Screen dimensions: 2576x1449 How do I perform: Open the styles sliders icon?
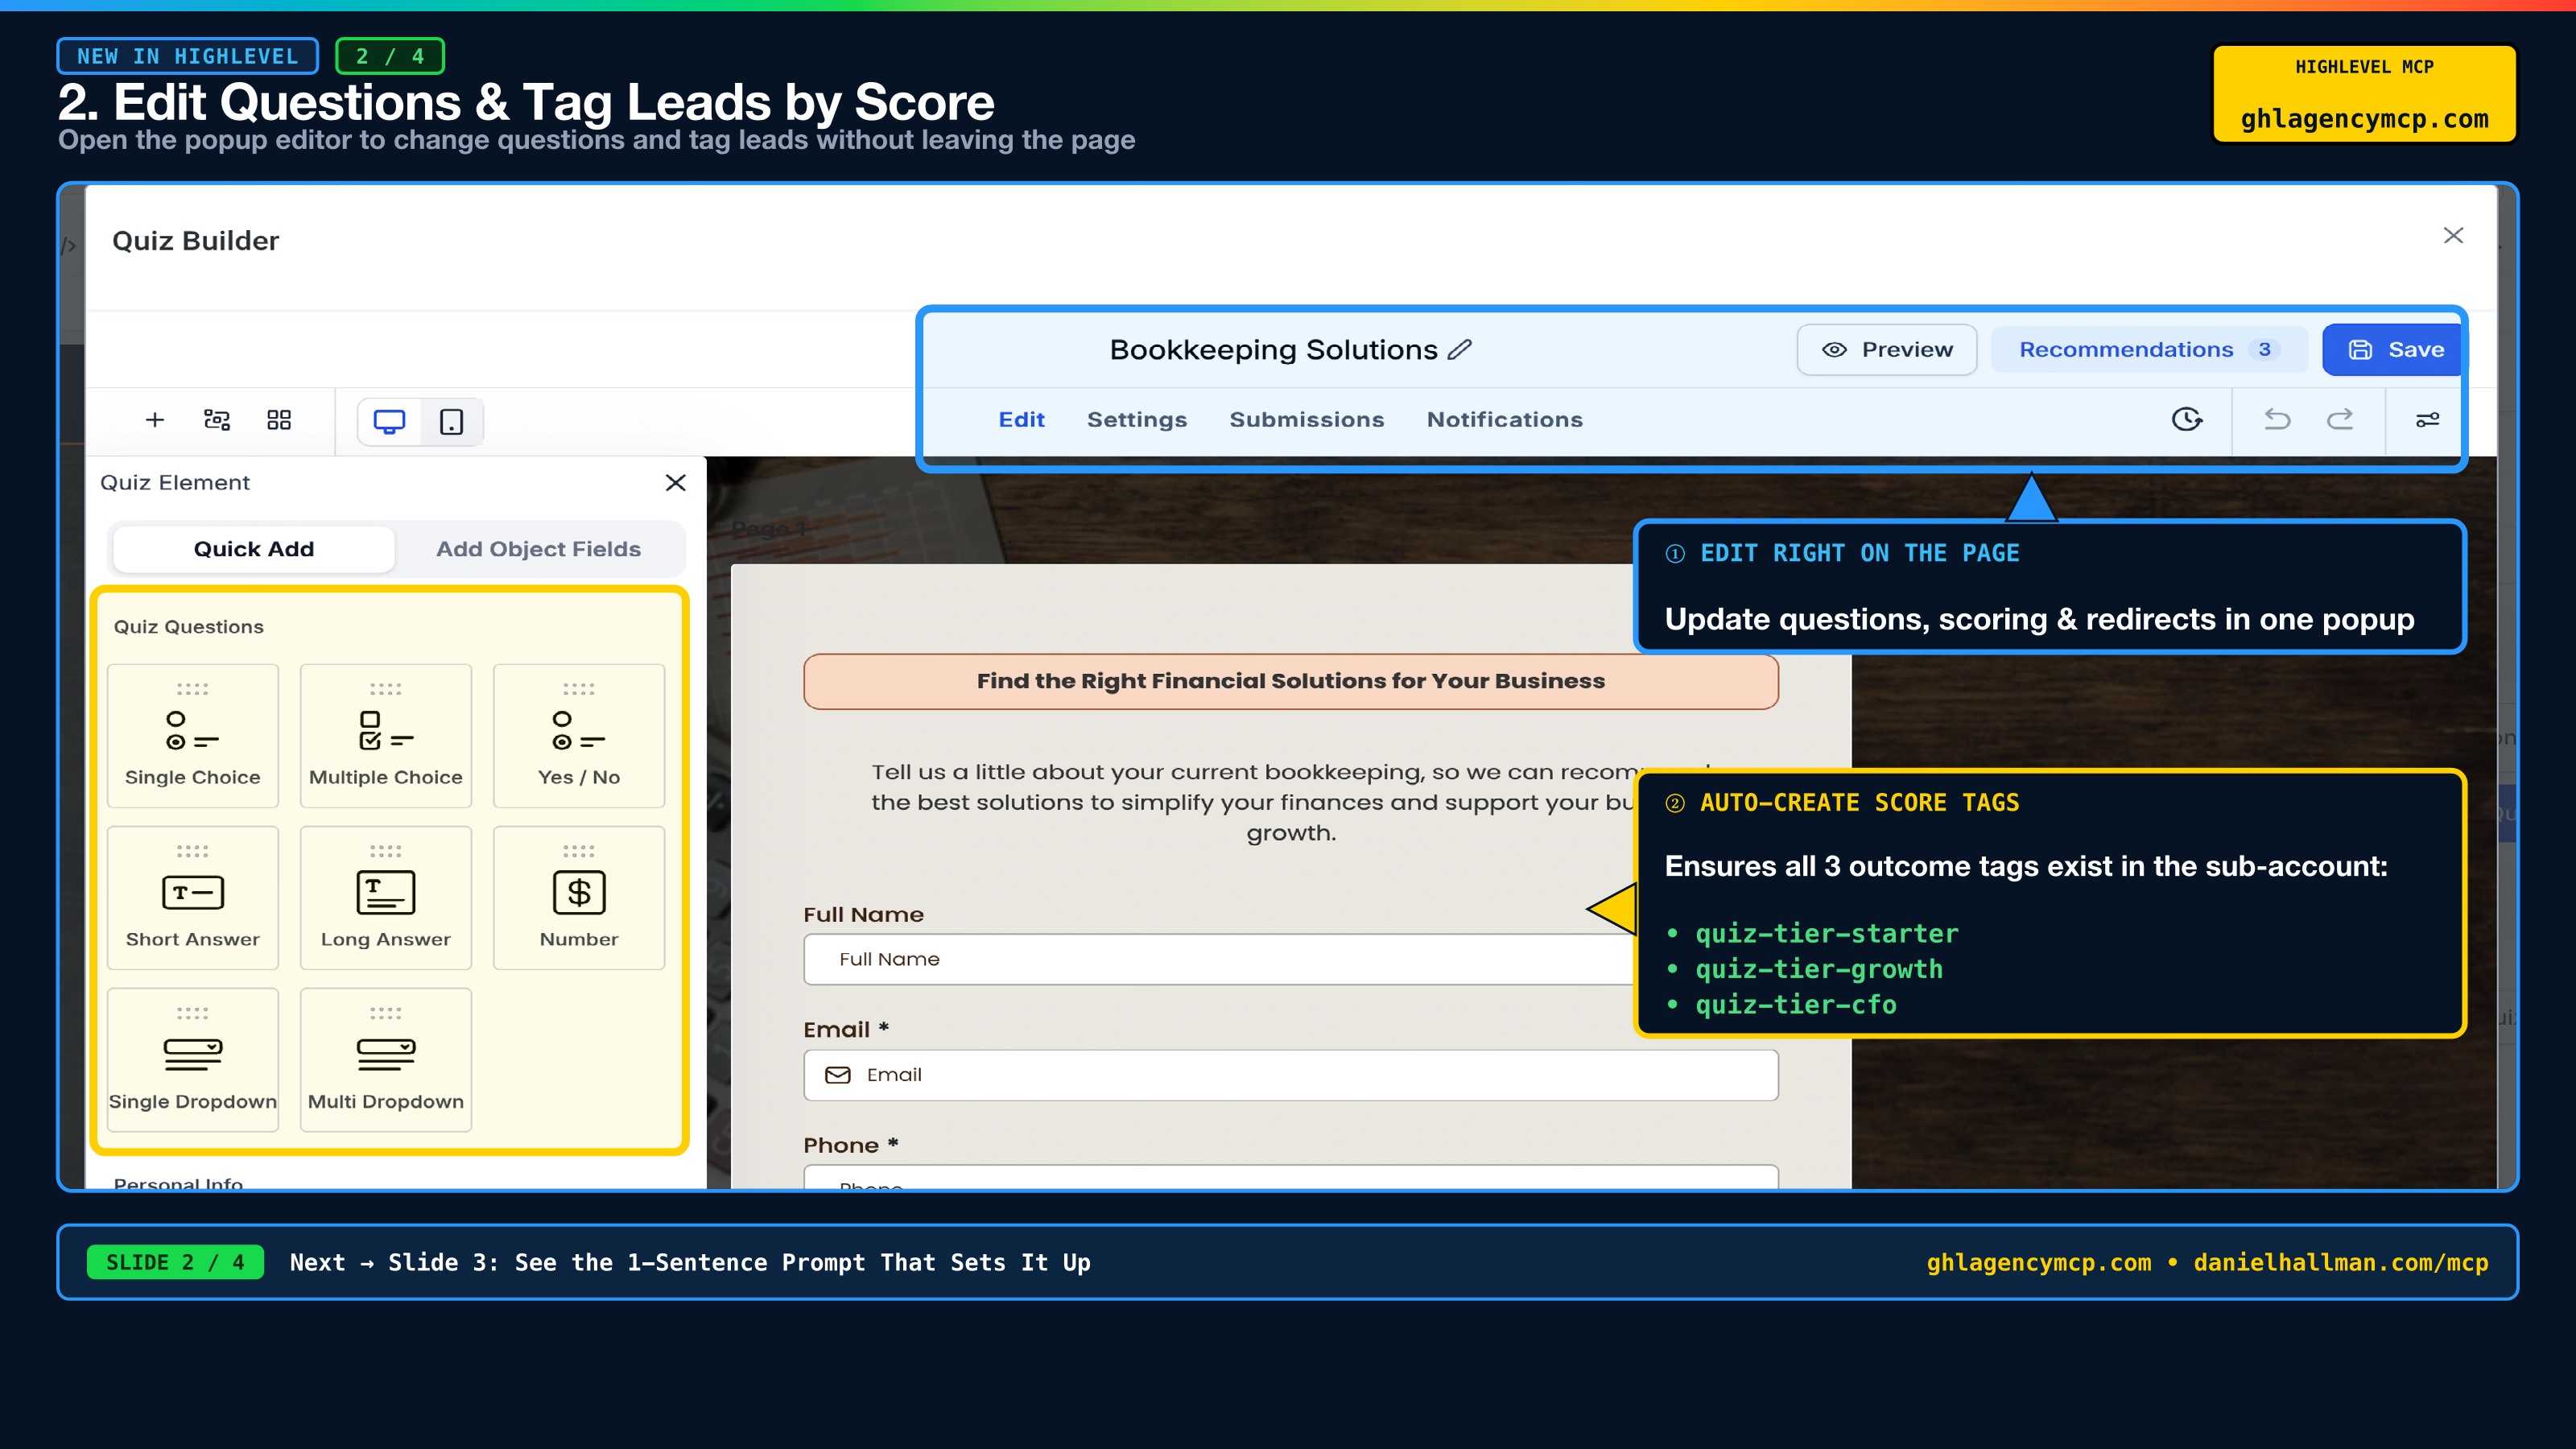click(x=2427, y=419)
